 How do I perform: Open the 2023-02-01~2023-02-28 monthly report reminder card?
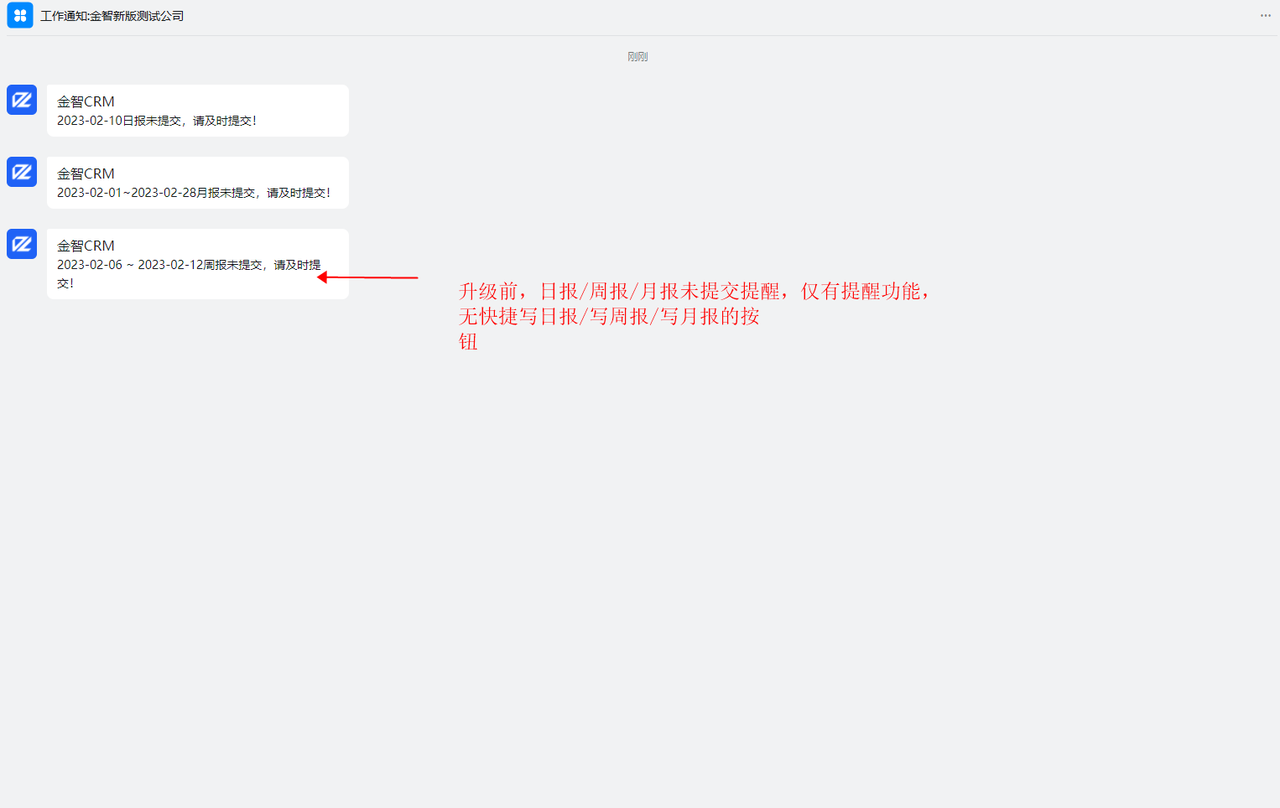coord(198,183)
